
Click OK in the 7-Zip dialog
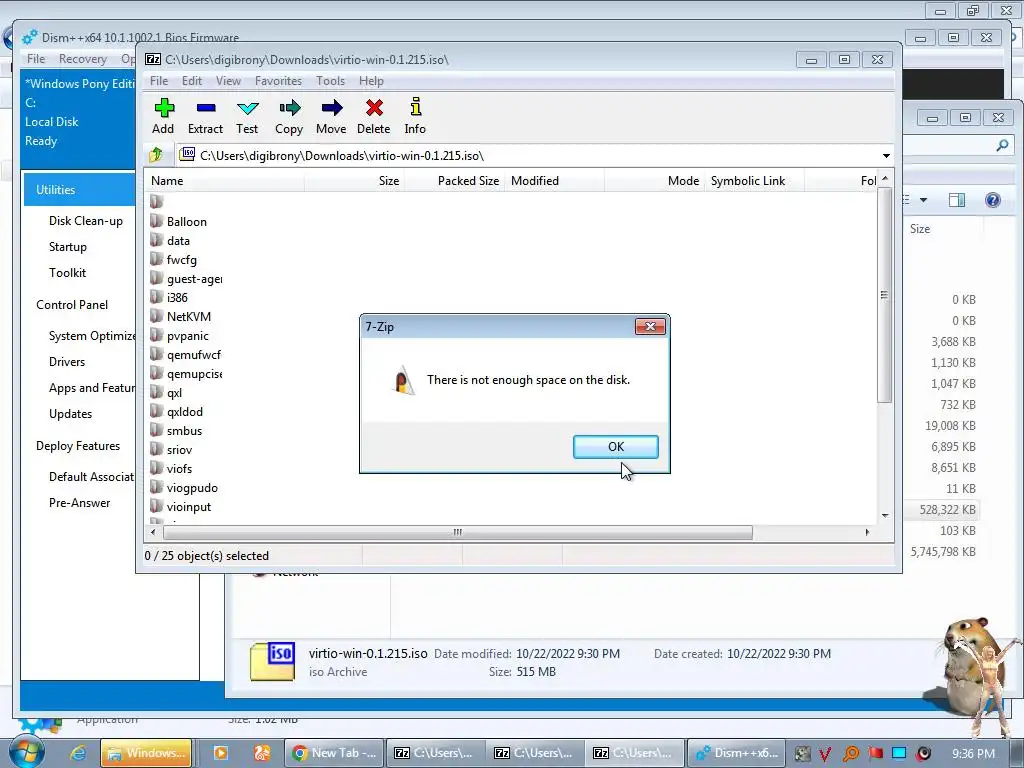[616, 447]
